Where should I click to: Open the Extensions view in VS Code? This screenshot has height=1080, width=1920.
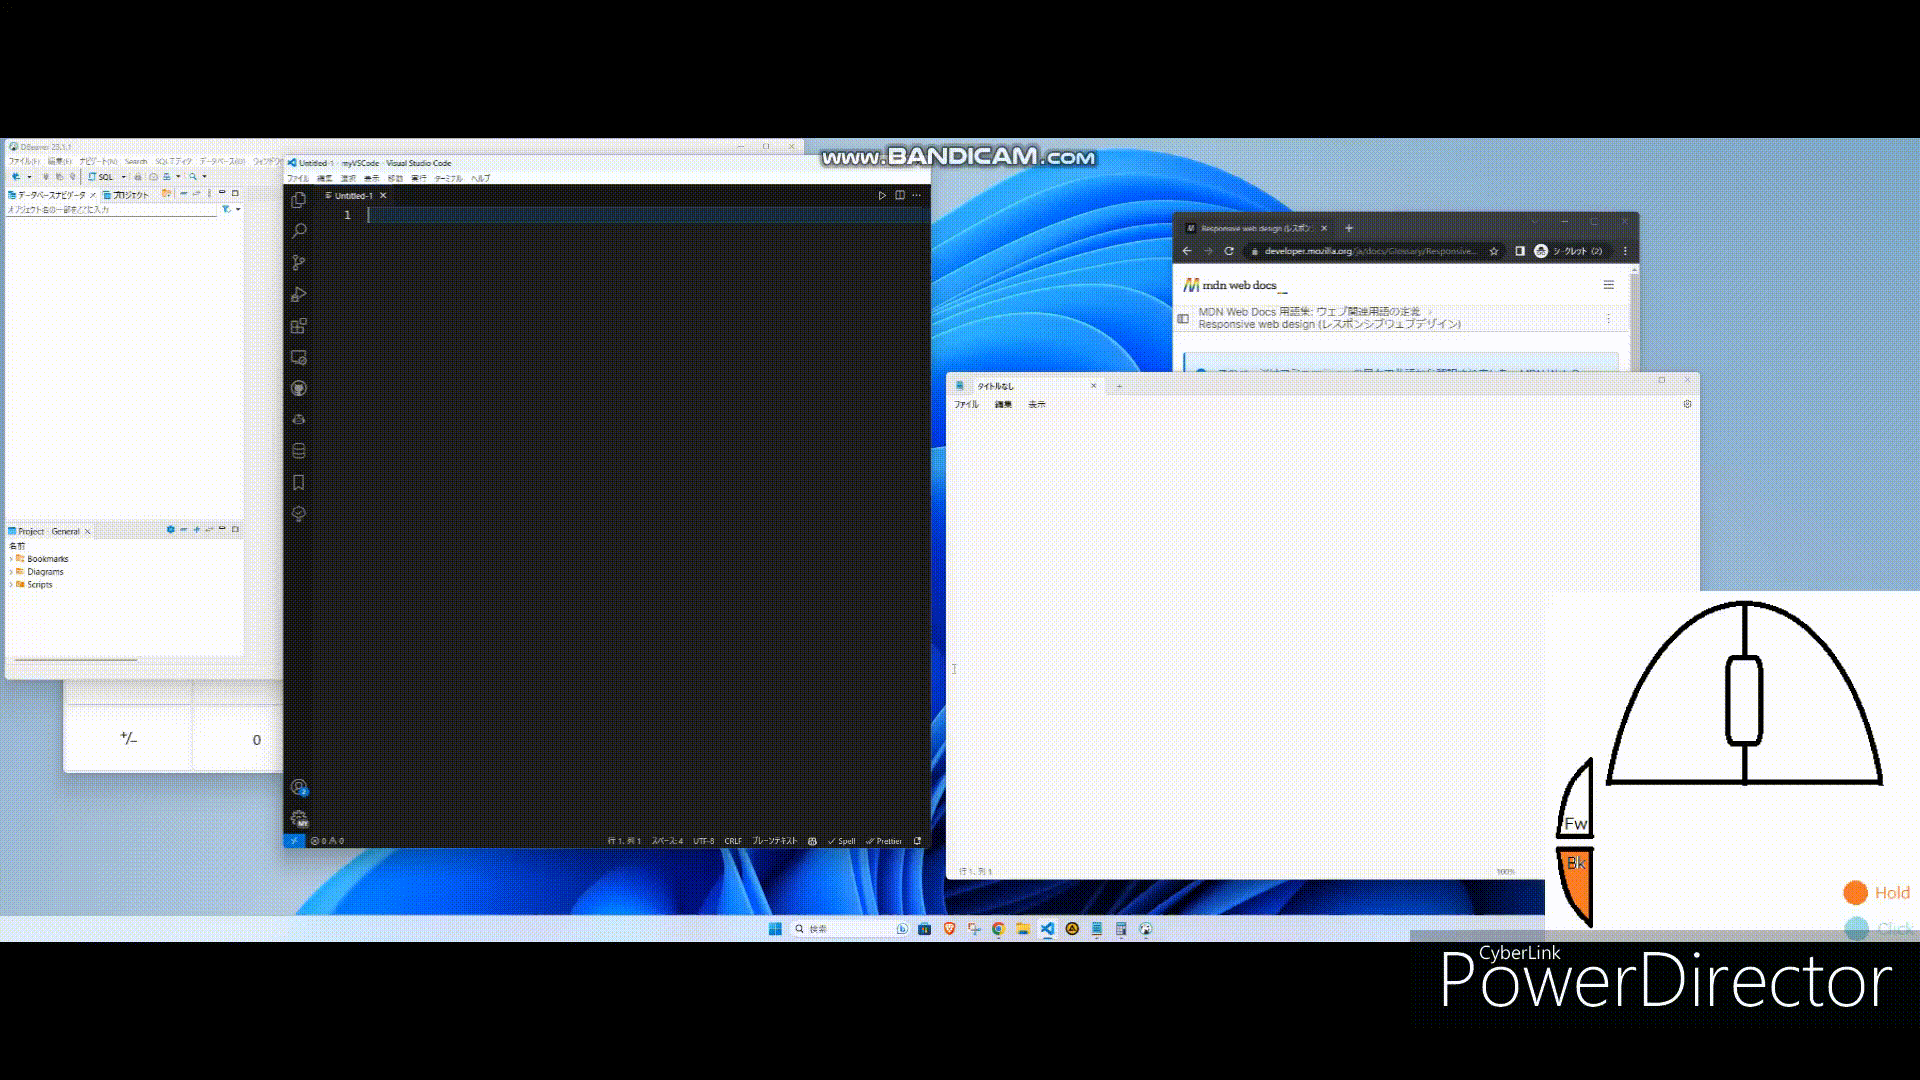tap(298, 326)
